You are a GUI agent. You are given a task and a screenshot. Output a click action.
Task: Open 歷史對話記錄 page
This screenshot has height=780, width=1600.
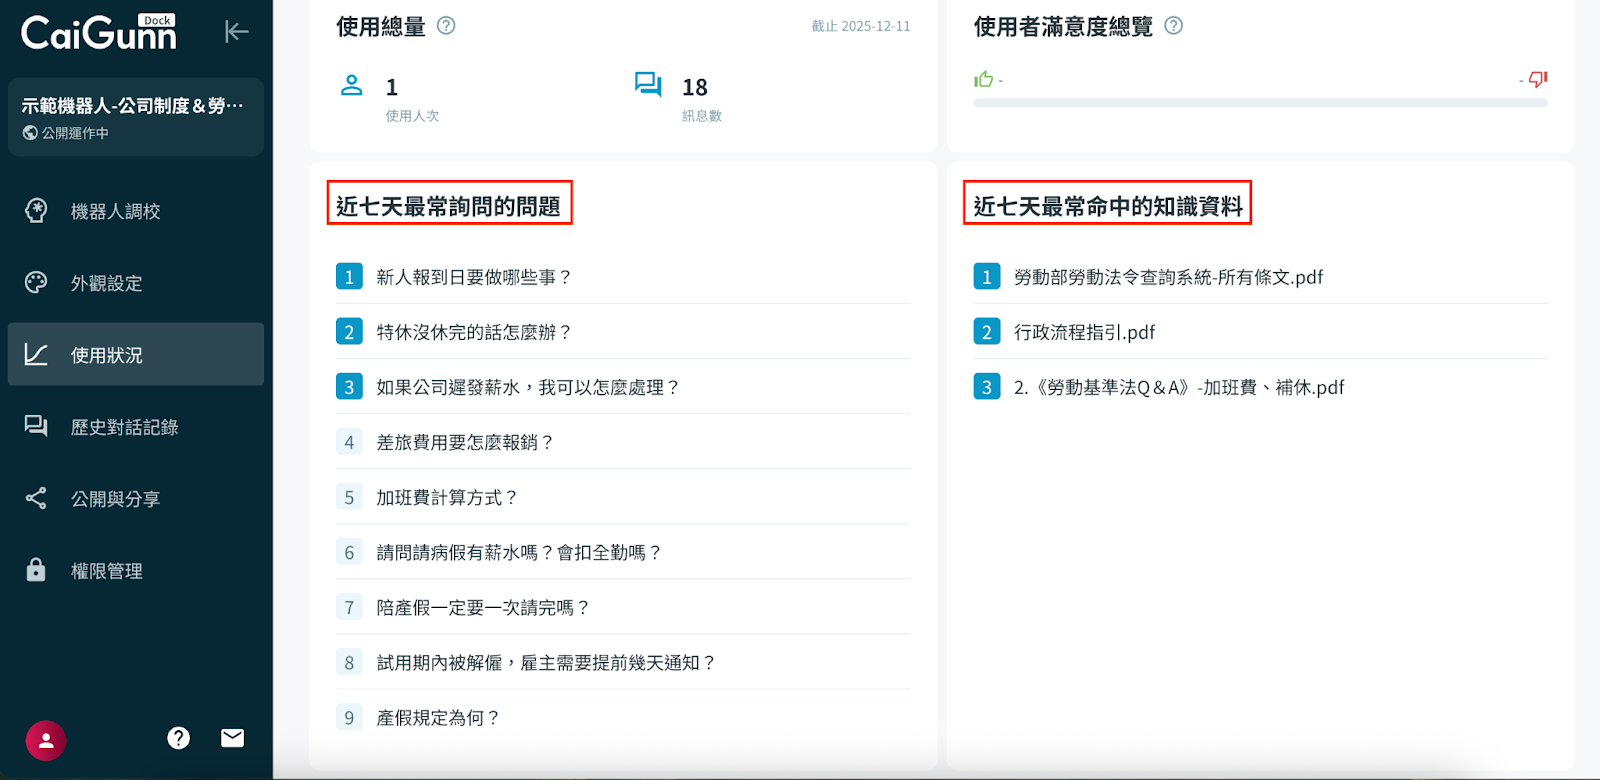pyautogui.click(x=124, y=427)
